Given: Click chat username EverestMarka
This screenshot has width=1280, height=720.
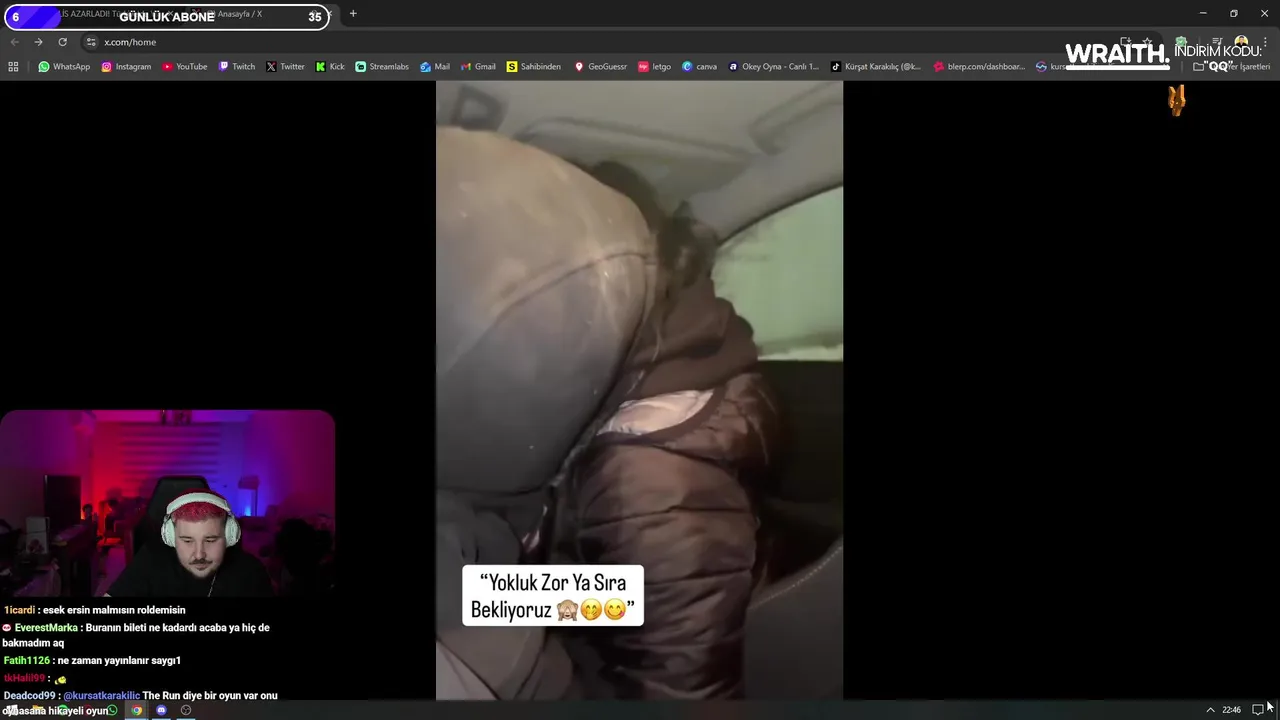Looking at the screenshot, I should [46, 628].
